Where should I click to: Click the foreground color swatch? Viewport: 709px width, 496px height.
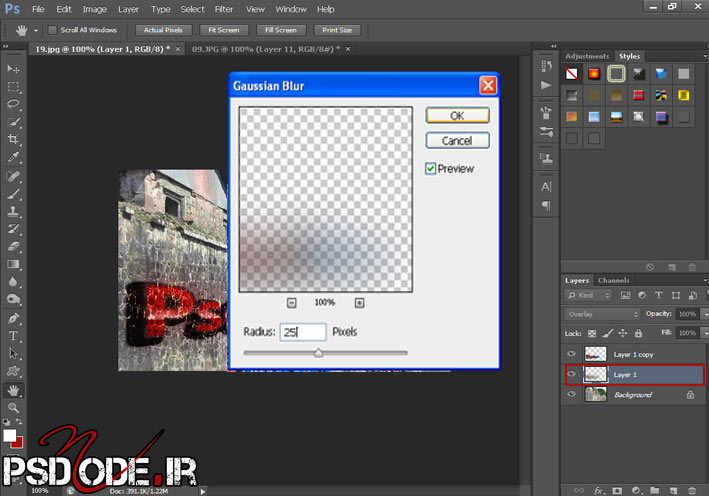[x=9, y=435]
